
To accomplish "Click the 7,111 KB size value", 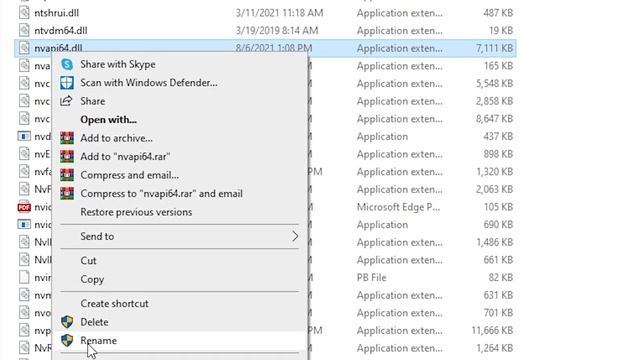I will tap(494, 48).
